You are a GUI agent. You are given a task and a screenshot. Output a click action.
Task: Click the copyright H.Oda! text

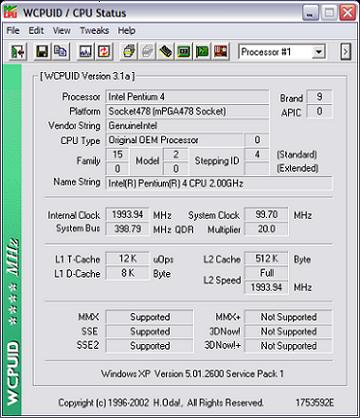tap(161, 403)
